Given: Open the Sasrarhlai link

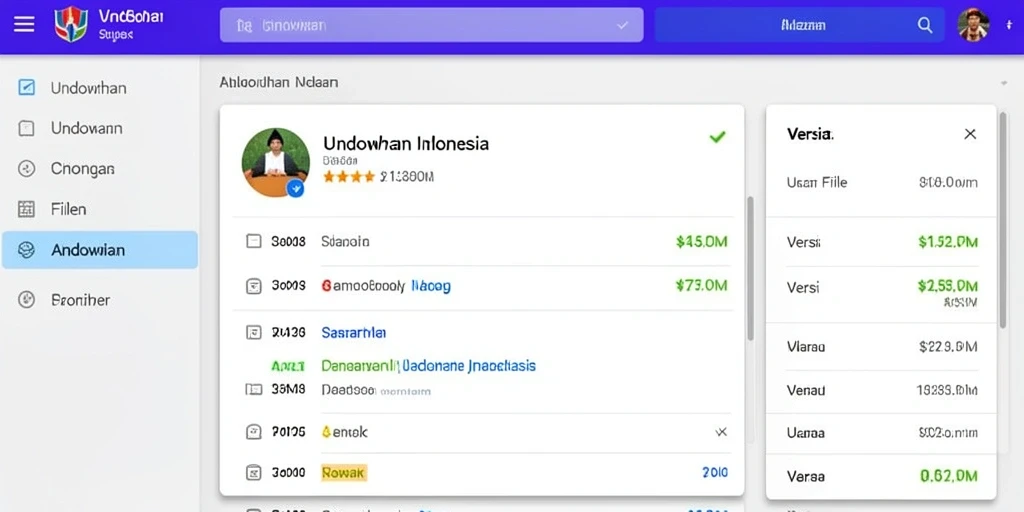Looking at the screenshot, I should point(353,332).
